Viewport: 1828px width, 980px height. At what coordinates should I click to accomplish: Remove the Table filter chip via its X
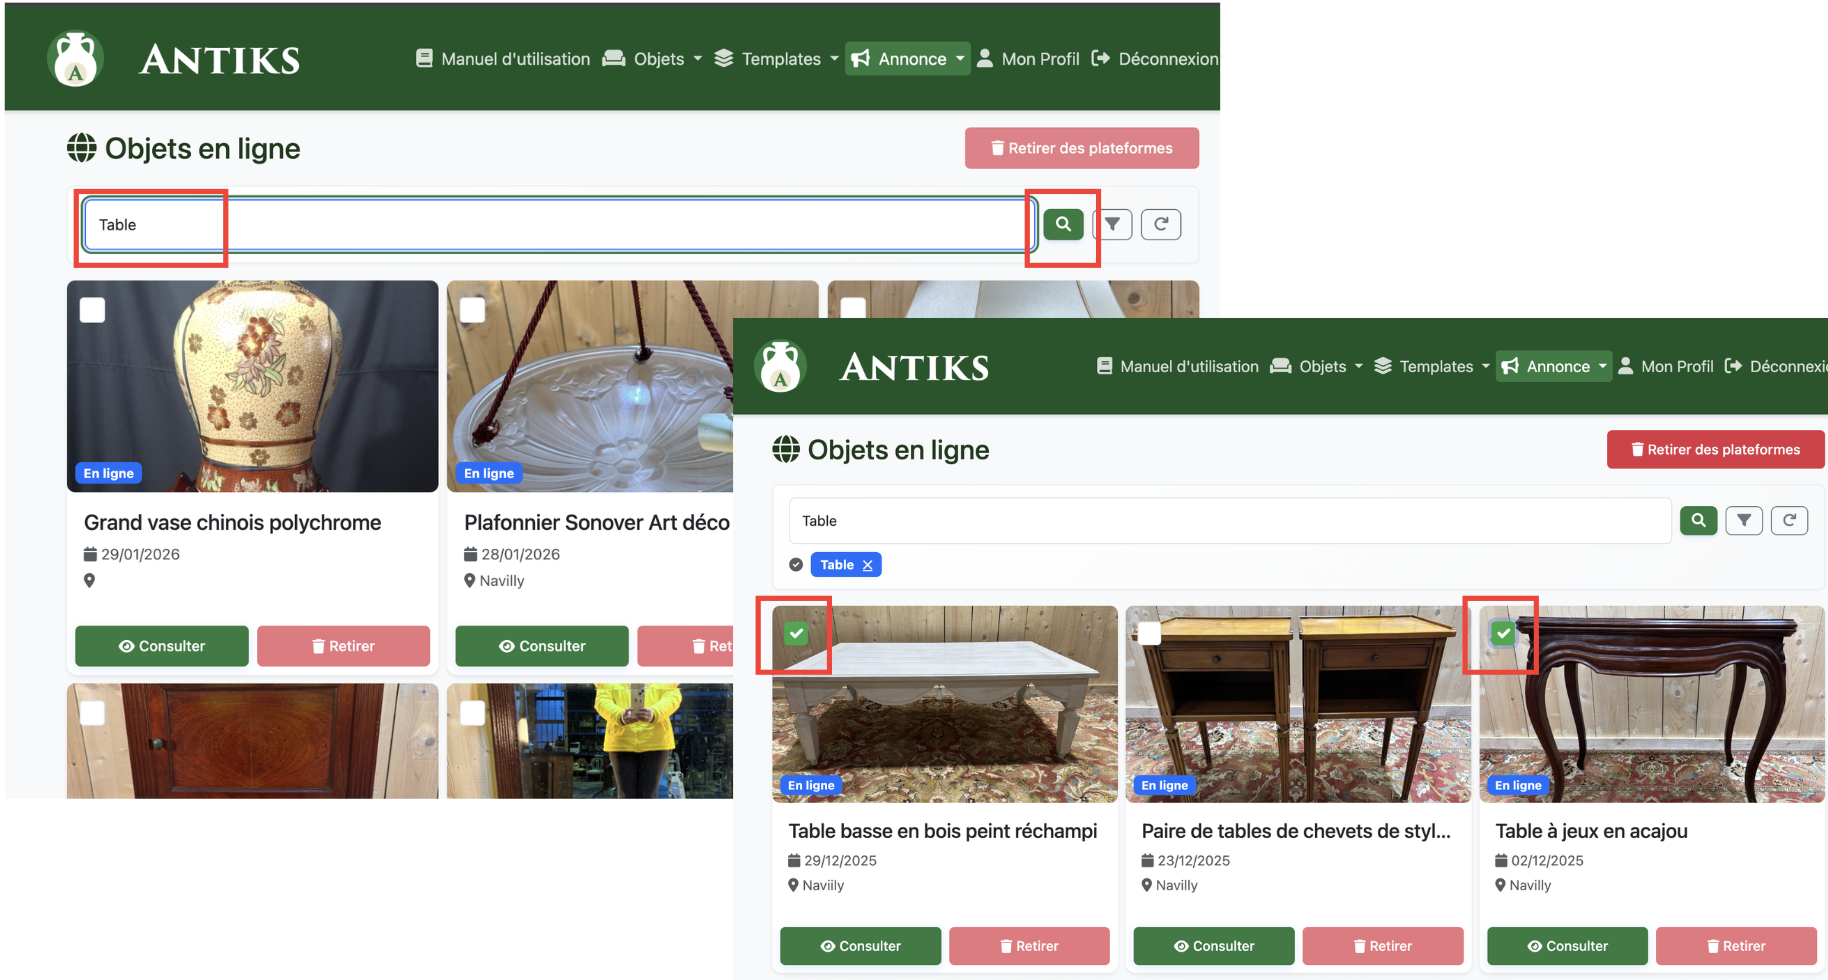pyautogui.click(x=869, y=565)
